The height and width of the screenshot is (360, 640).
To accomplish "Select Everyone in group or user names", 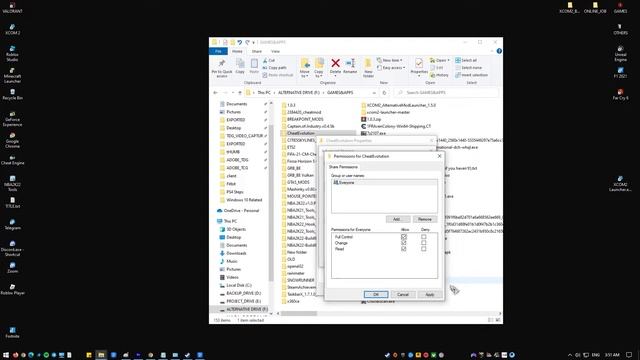I will 384,182.
